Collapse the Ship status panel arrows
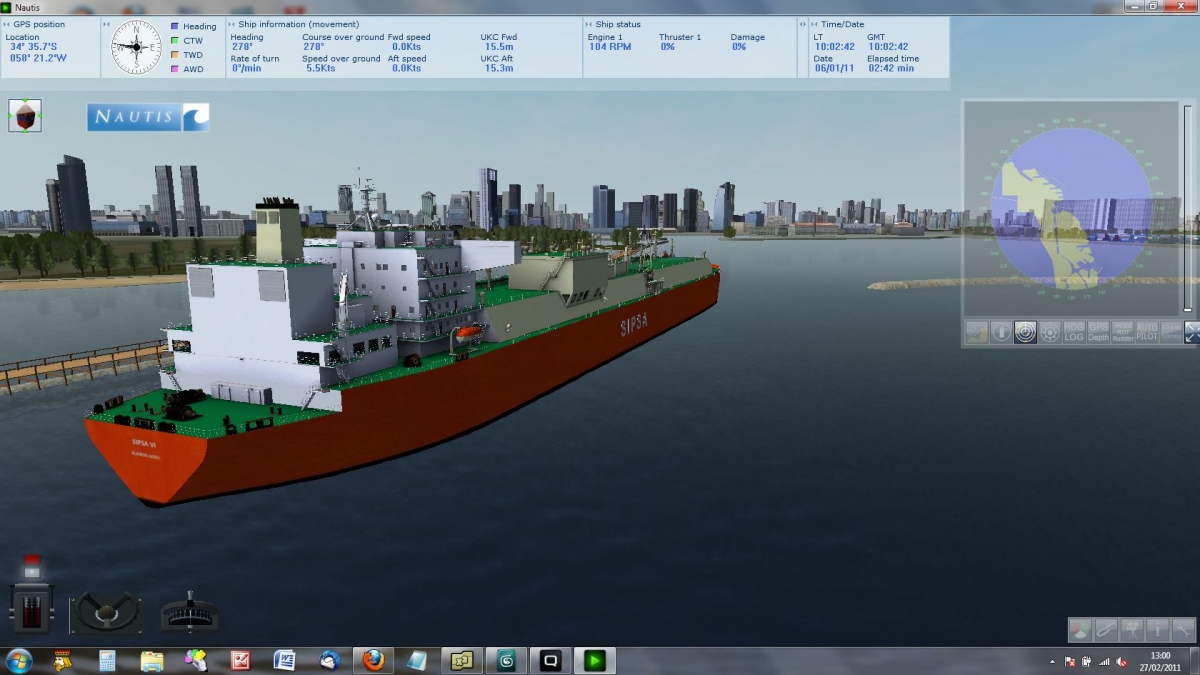The height and width of the screenshot is (675, 1200). pyautogui.click(x=588, y=24)
